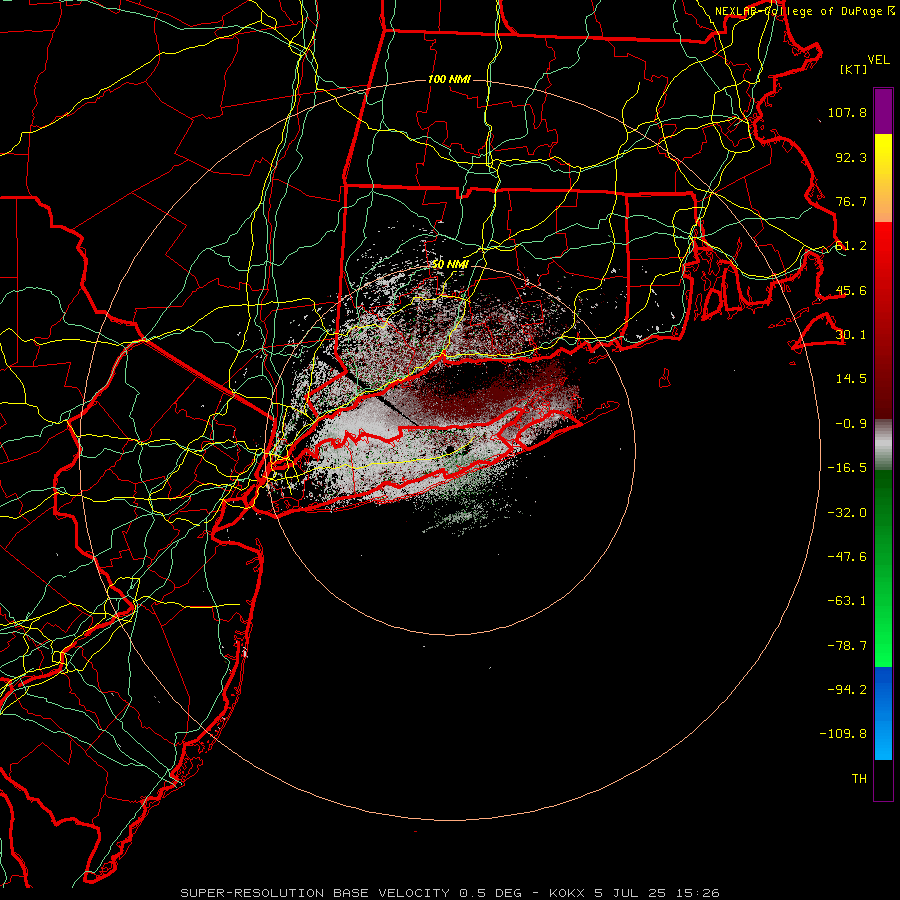The image size is (900, 900).
Task: Click the 92.3 velocity scale value
Action: (851, 157)
